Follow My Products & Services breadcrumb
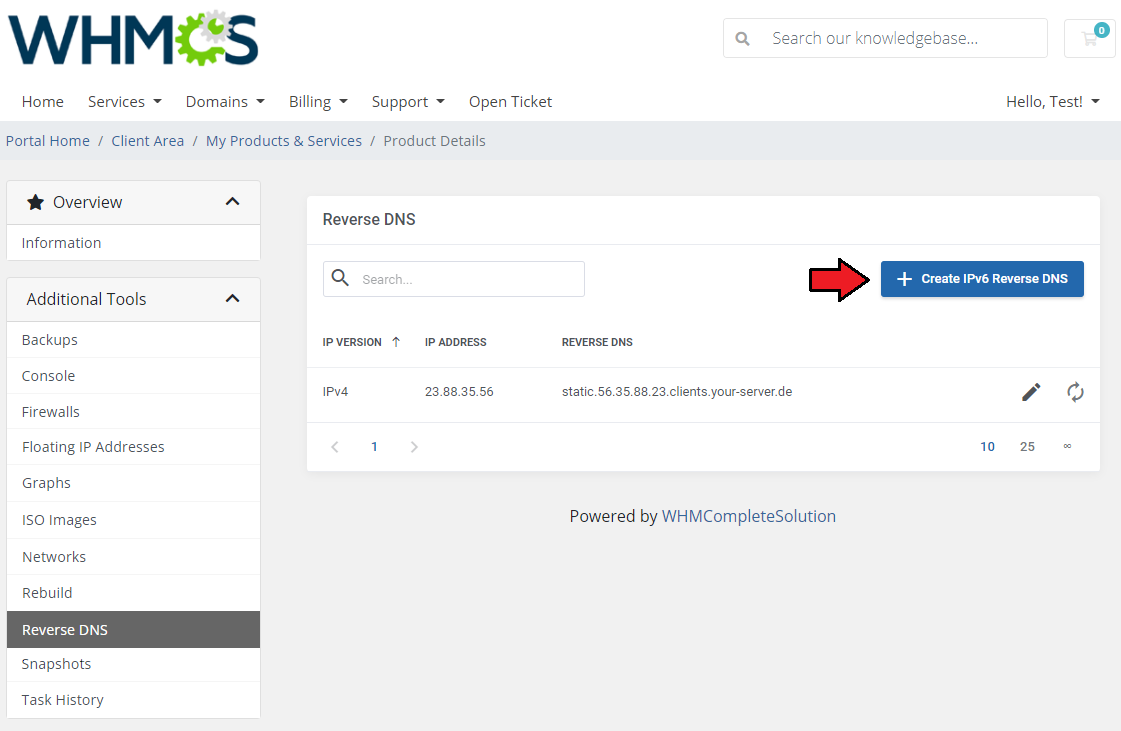Image resolution: width=1121 pixels, height=731 pixels. [284, 141]
